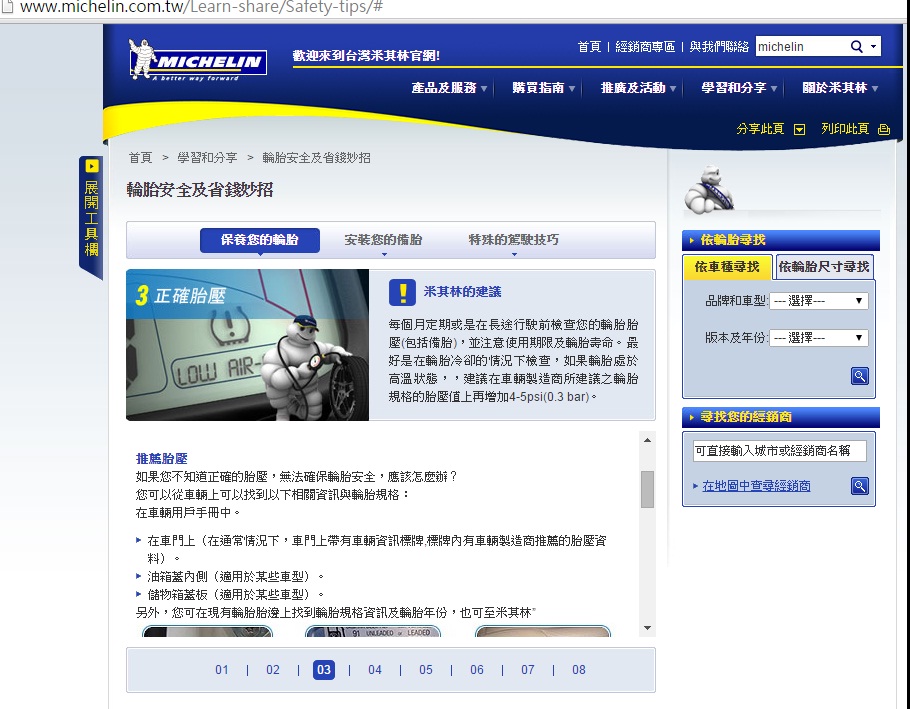Click the 列印此頁 text link
The height and width of the screenshot is (709, 910).
click(844, 129)
